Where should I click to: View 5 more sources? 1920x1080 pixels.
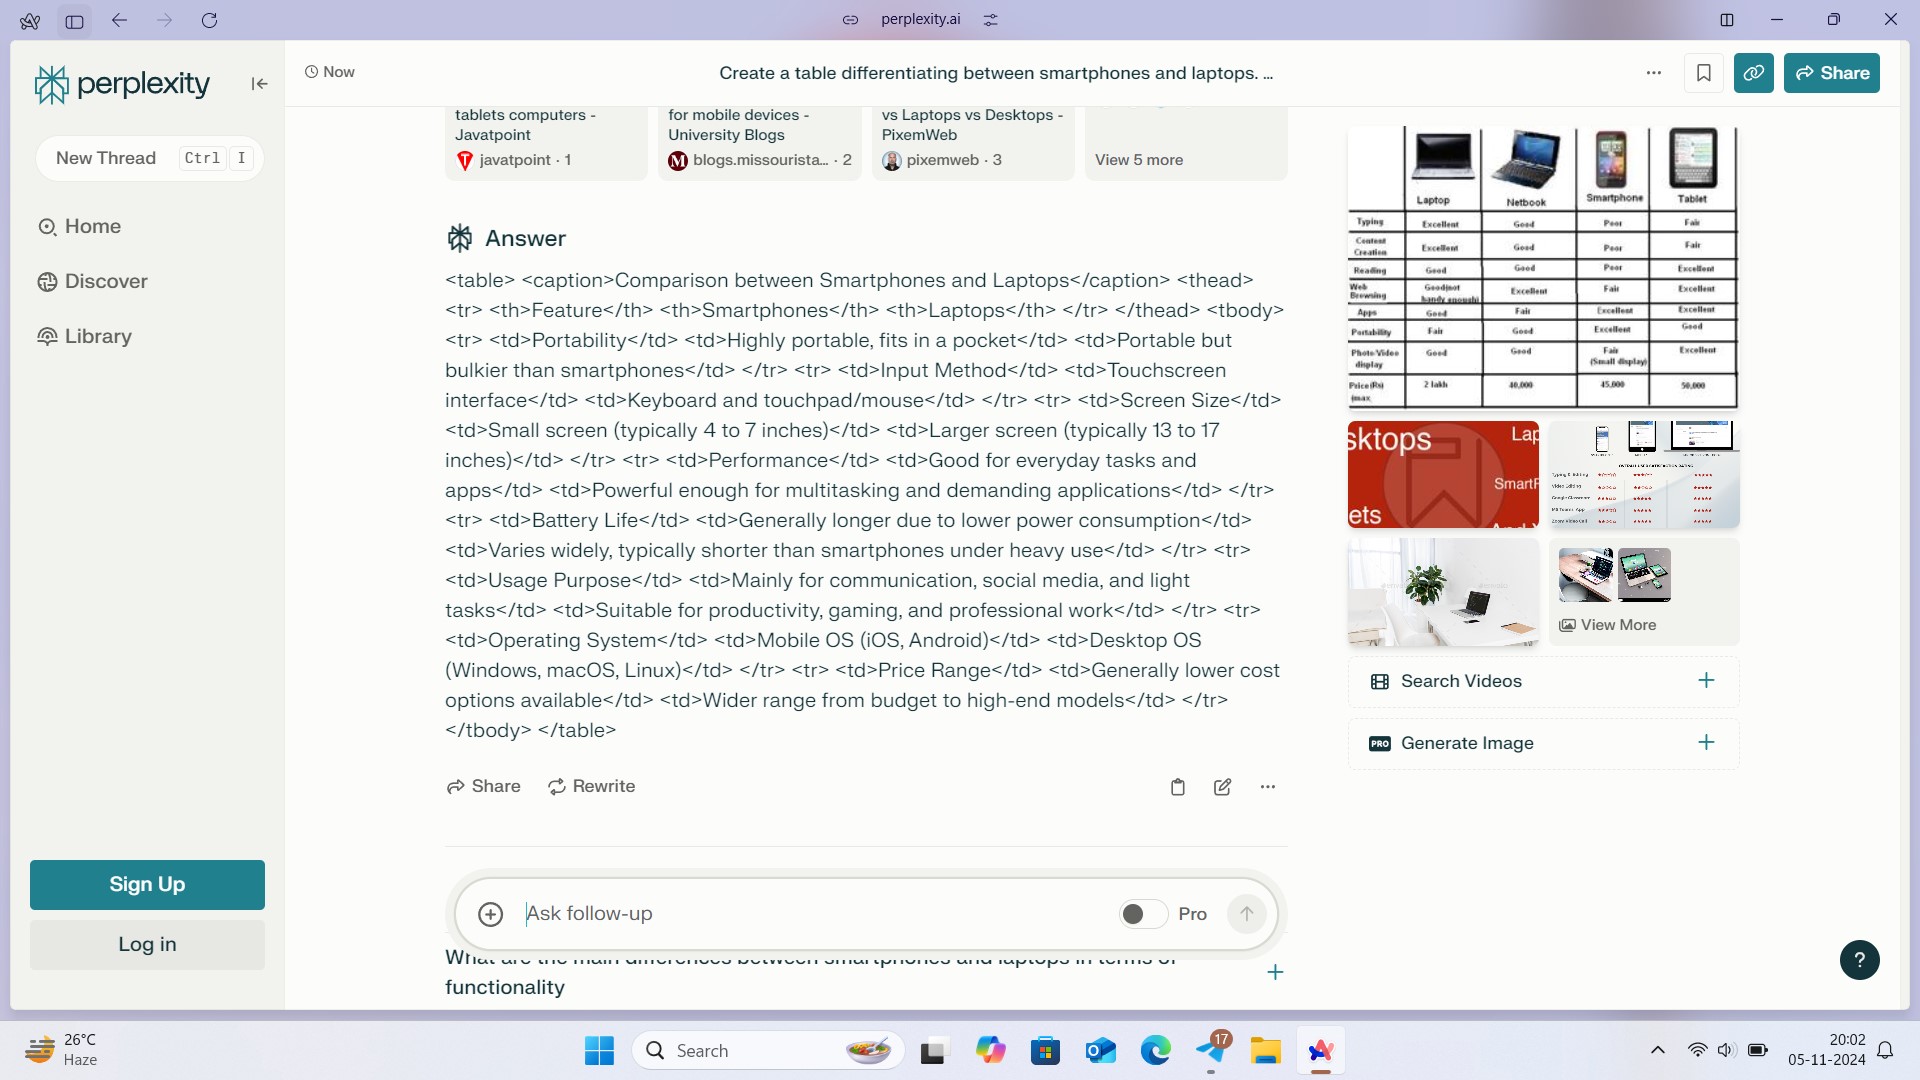tap(1186, 143)
